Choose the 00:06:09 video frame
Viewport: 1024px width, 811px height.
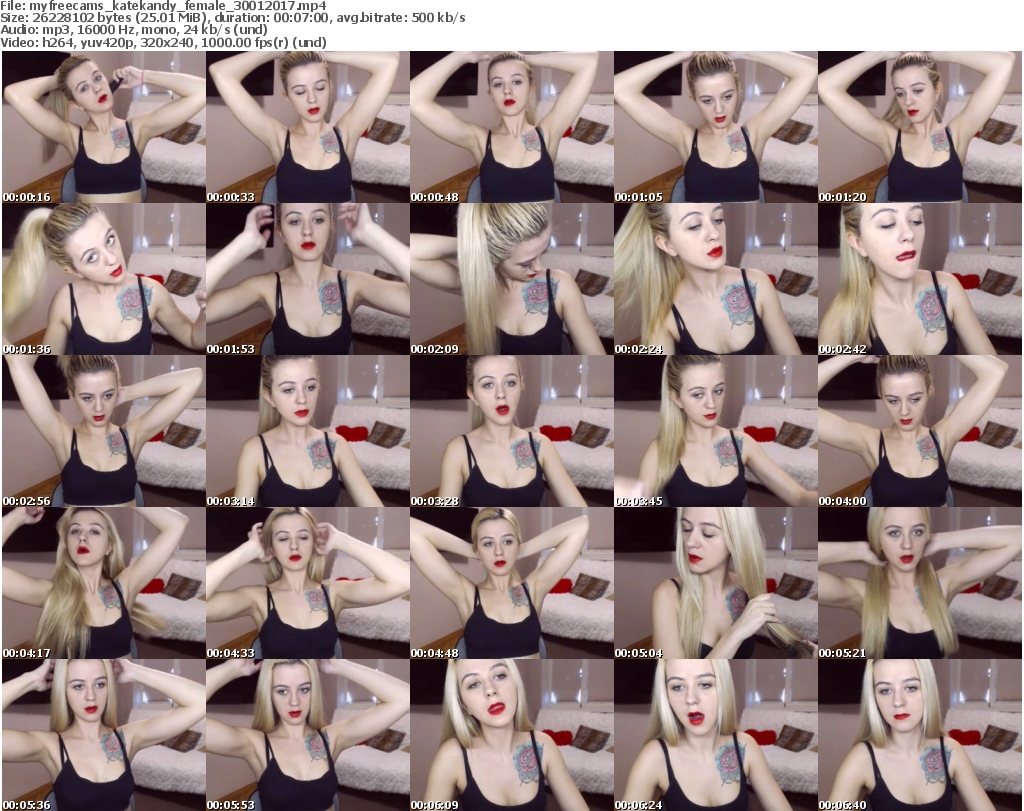[x=511, y=735]
